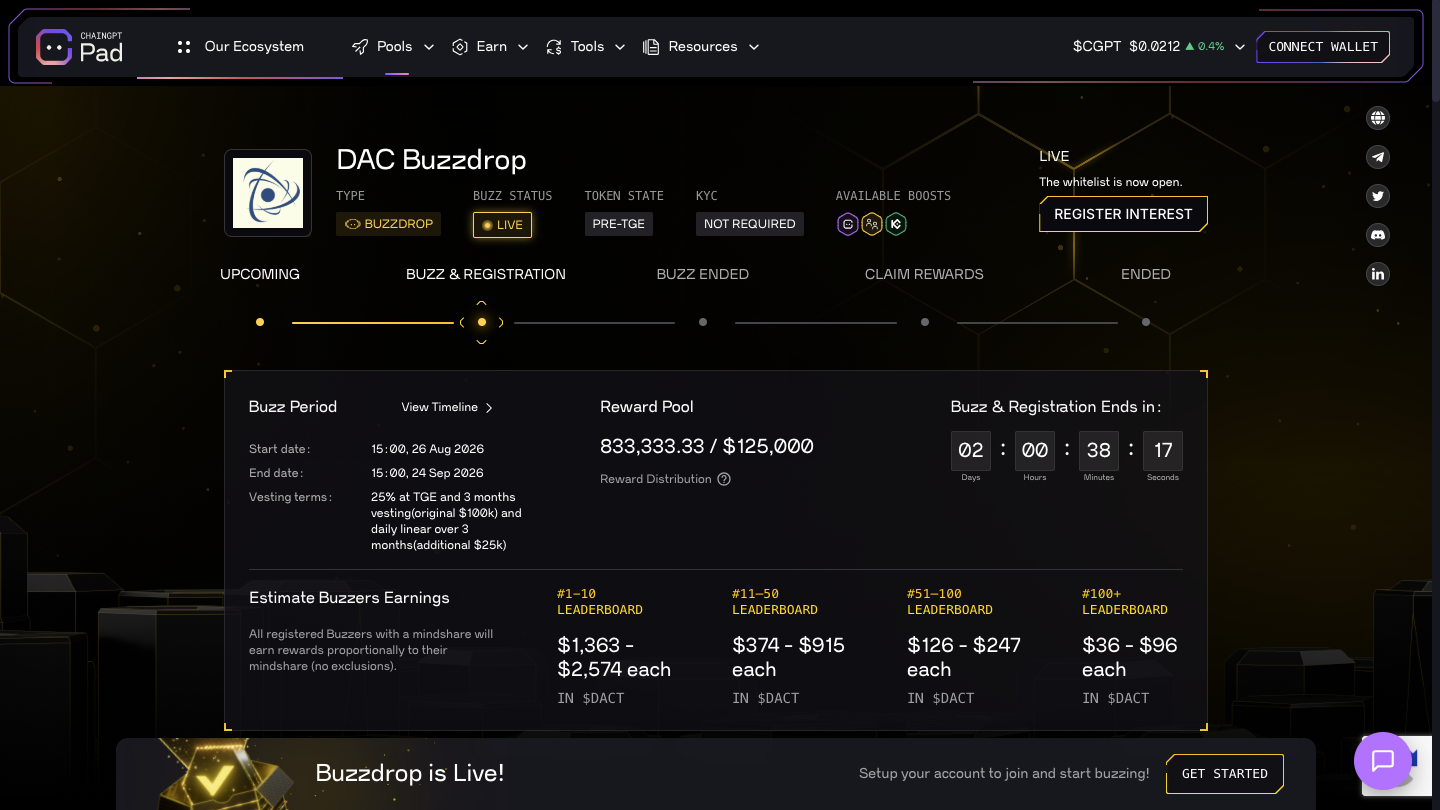The image size is (1440, 810).
Task: Click the Get Started button
Action: coord(1225,774)
